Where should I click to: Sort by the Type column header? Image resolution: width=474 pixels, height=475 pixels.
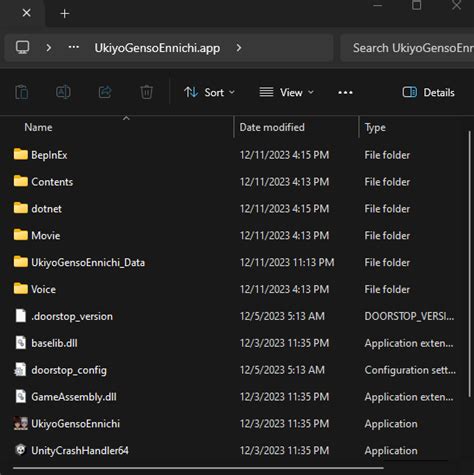375,127
